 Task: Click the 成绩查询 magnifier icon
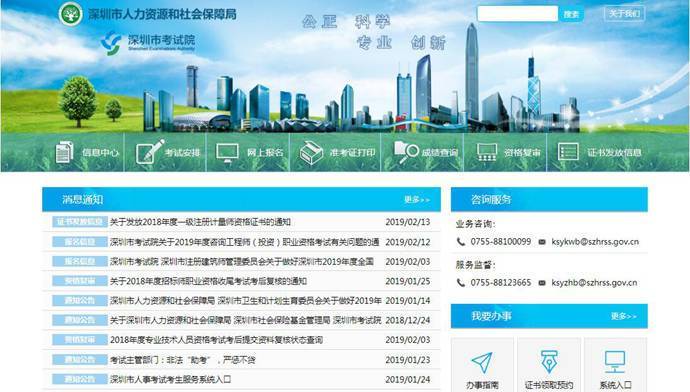[x=406, y=152]
